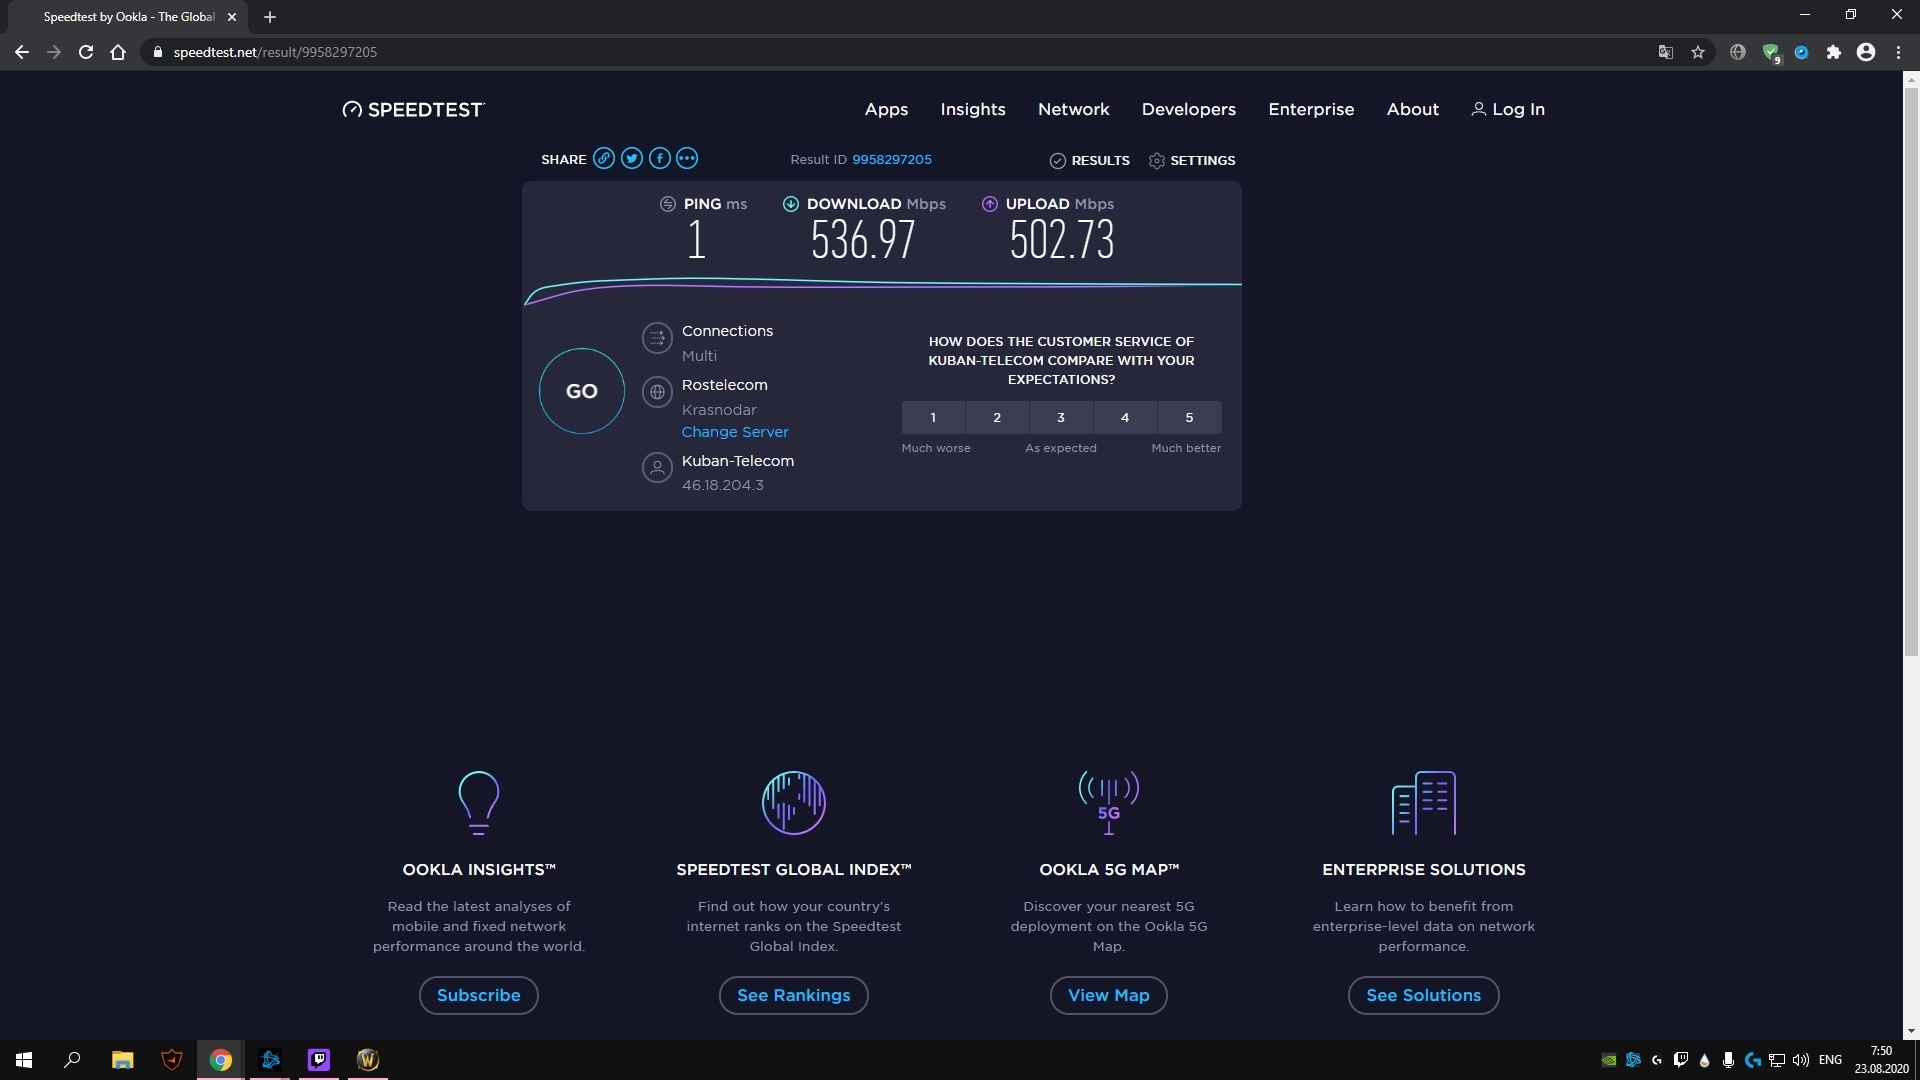
Task: Open more share options ellipsis icon
Action: coord(687,159)
